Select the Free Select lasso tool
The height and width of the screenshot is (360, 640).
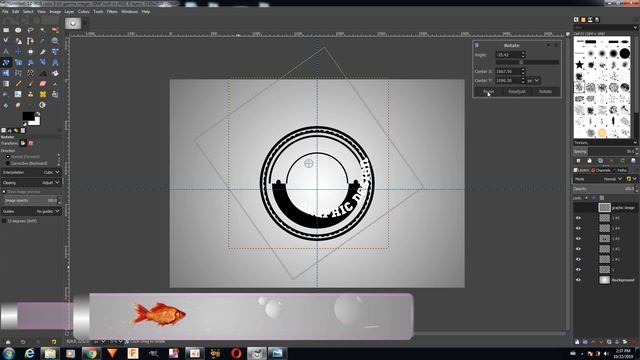(x=31, y=30)
